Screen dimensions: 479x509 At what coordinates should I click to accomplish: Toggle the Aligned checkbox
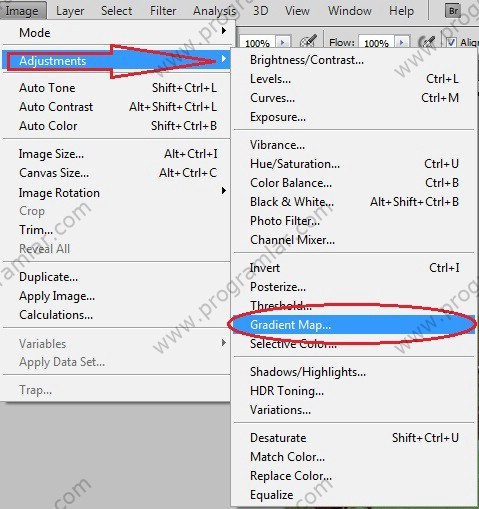click(451, 42)
